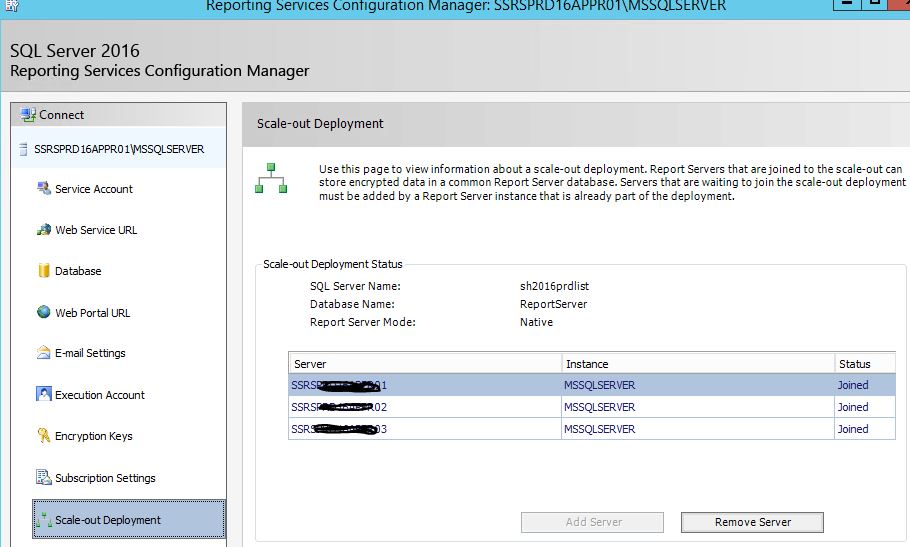Sort by the Instance column header
910x547 pixels.
[x=698, y=364]
